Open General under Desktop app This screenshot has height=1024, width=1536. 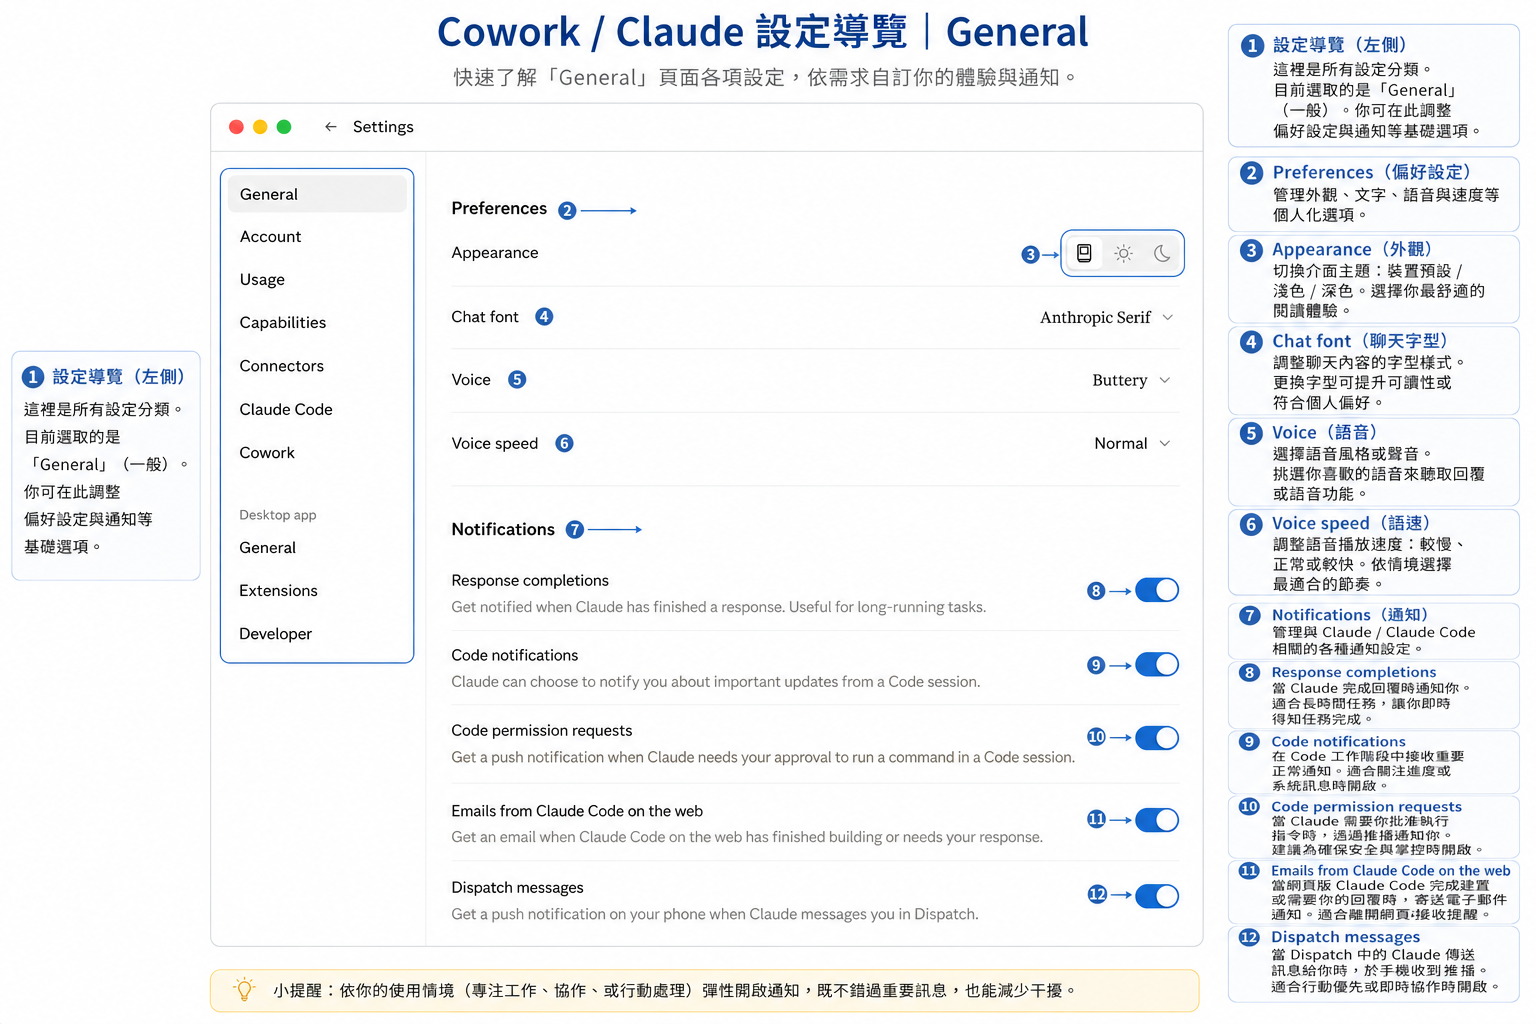click(268, 548)
